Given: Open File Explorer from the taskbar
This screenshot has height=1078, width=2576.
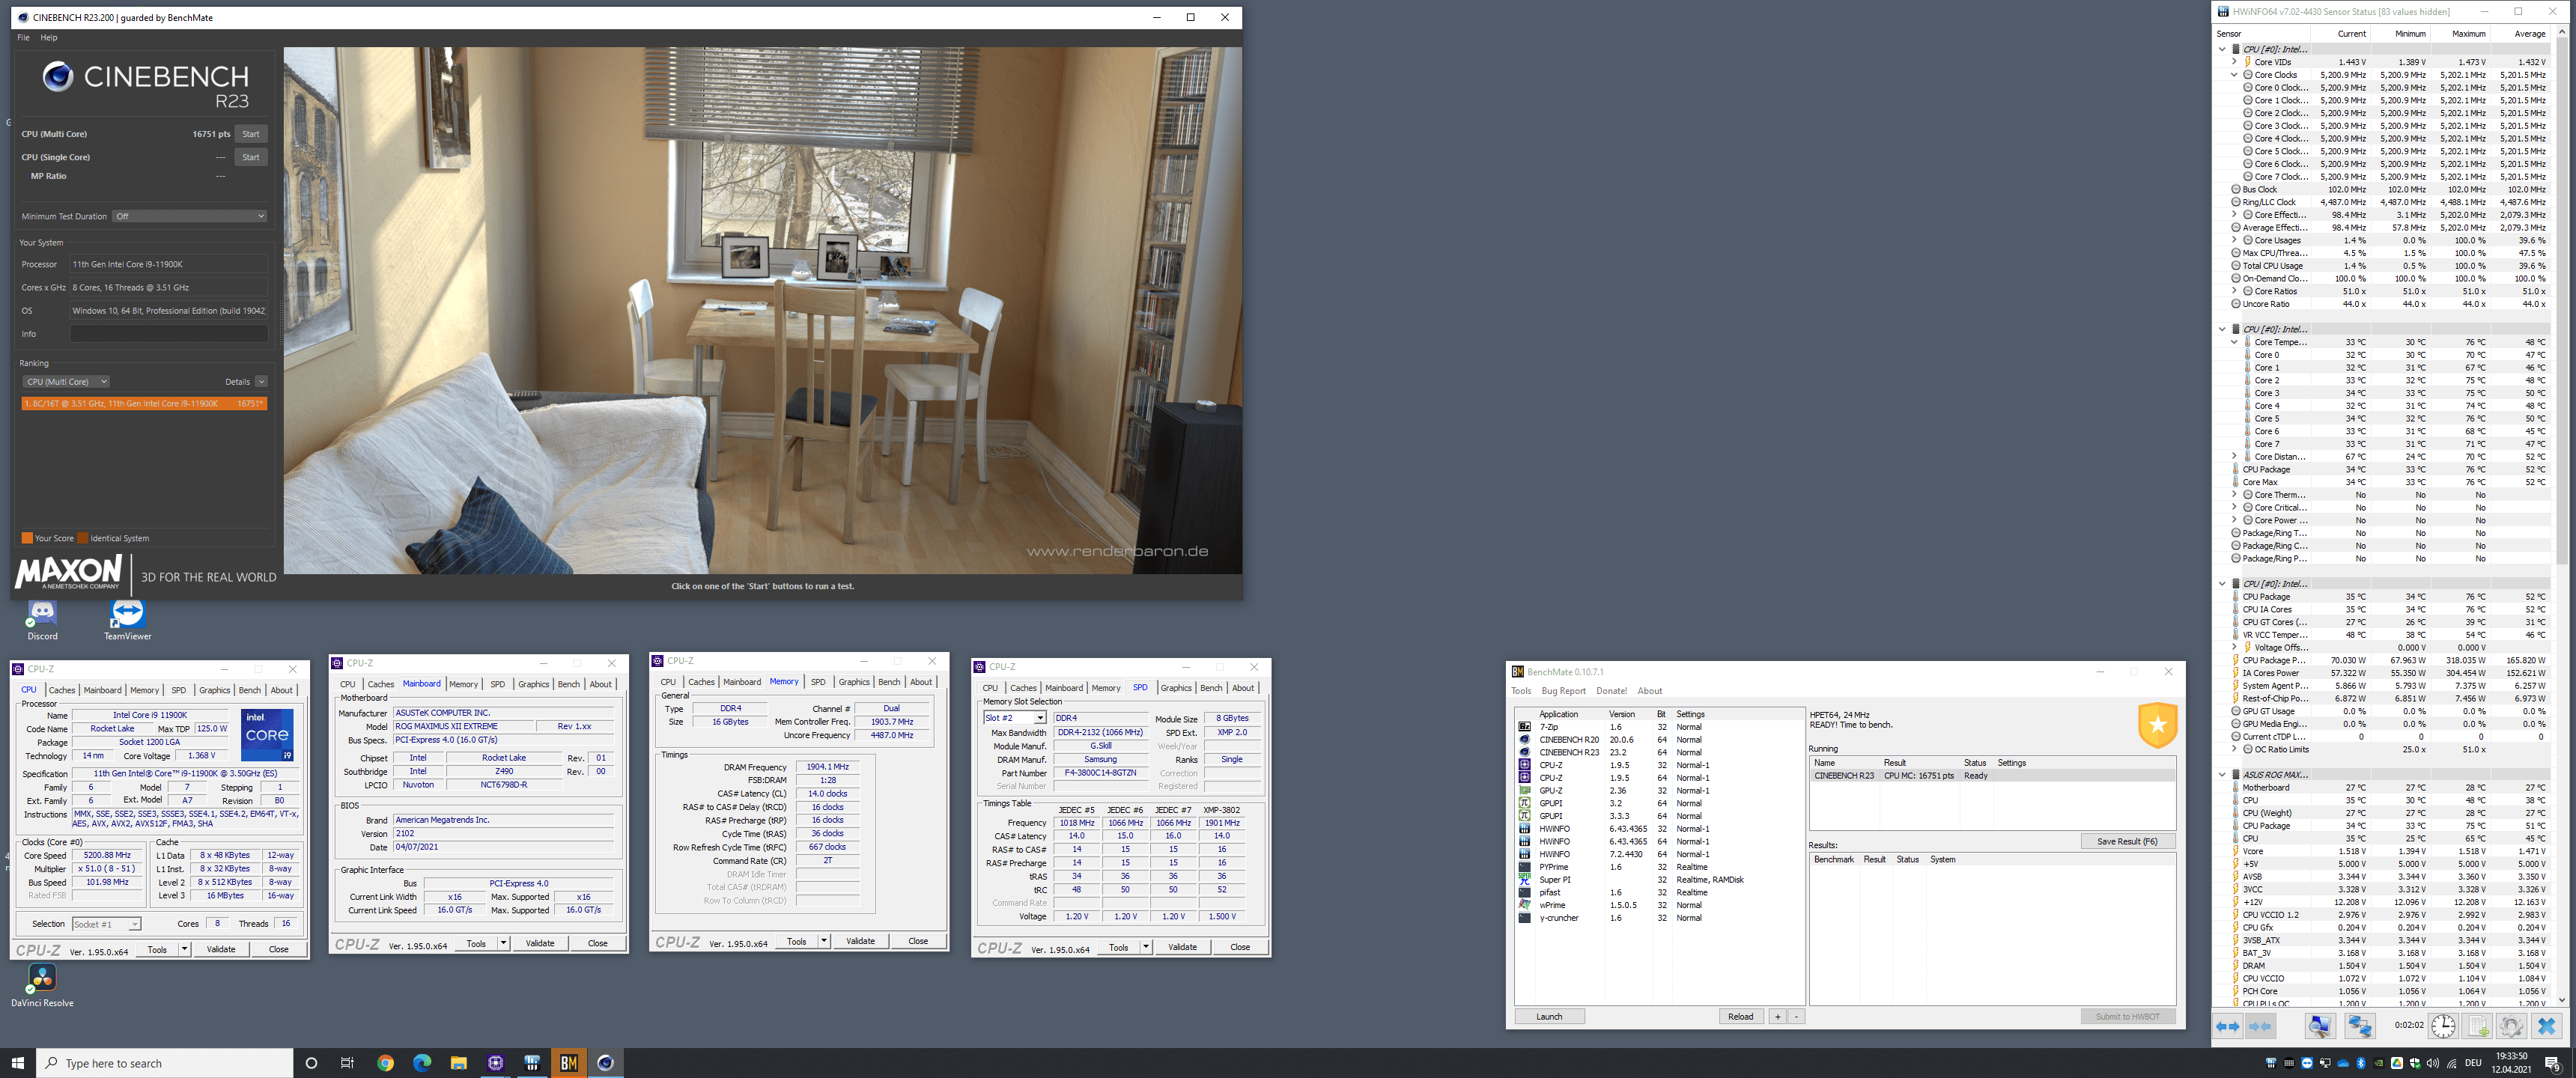Looking at the screenshot, I should coord(458,1063).
